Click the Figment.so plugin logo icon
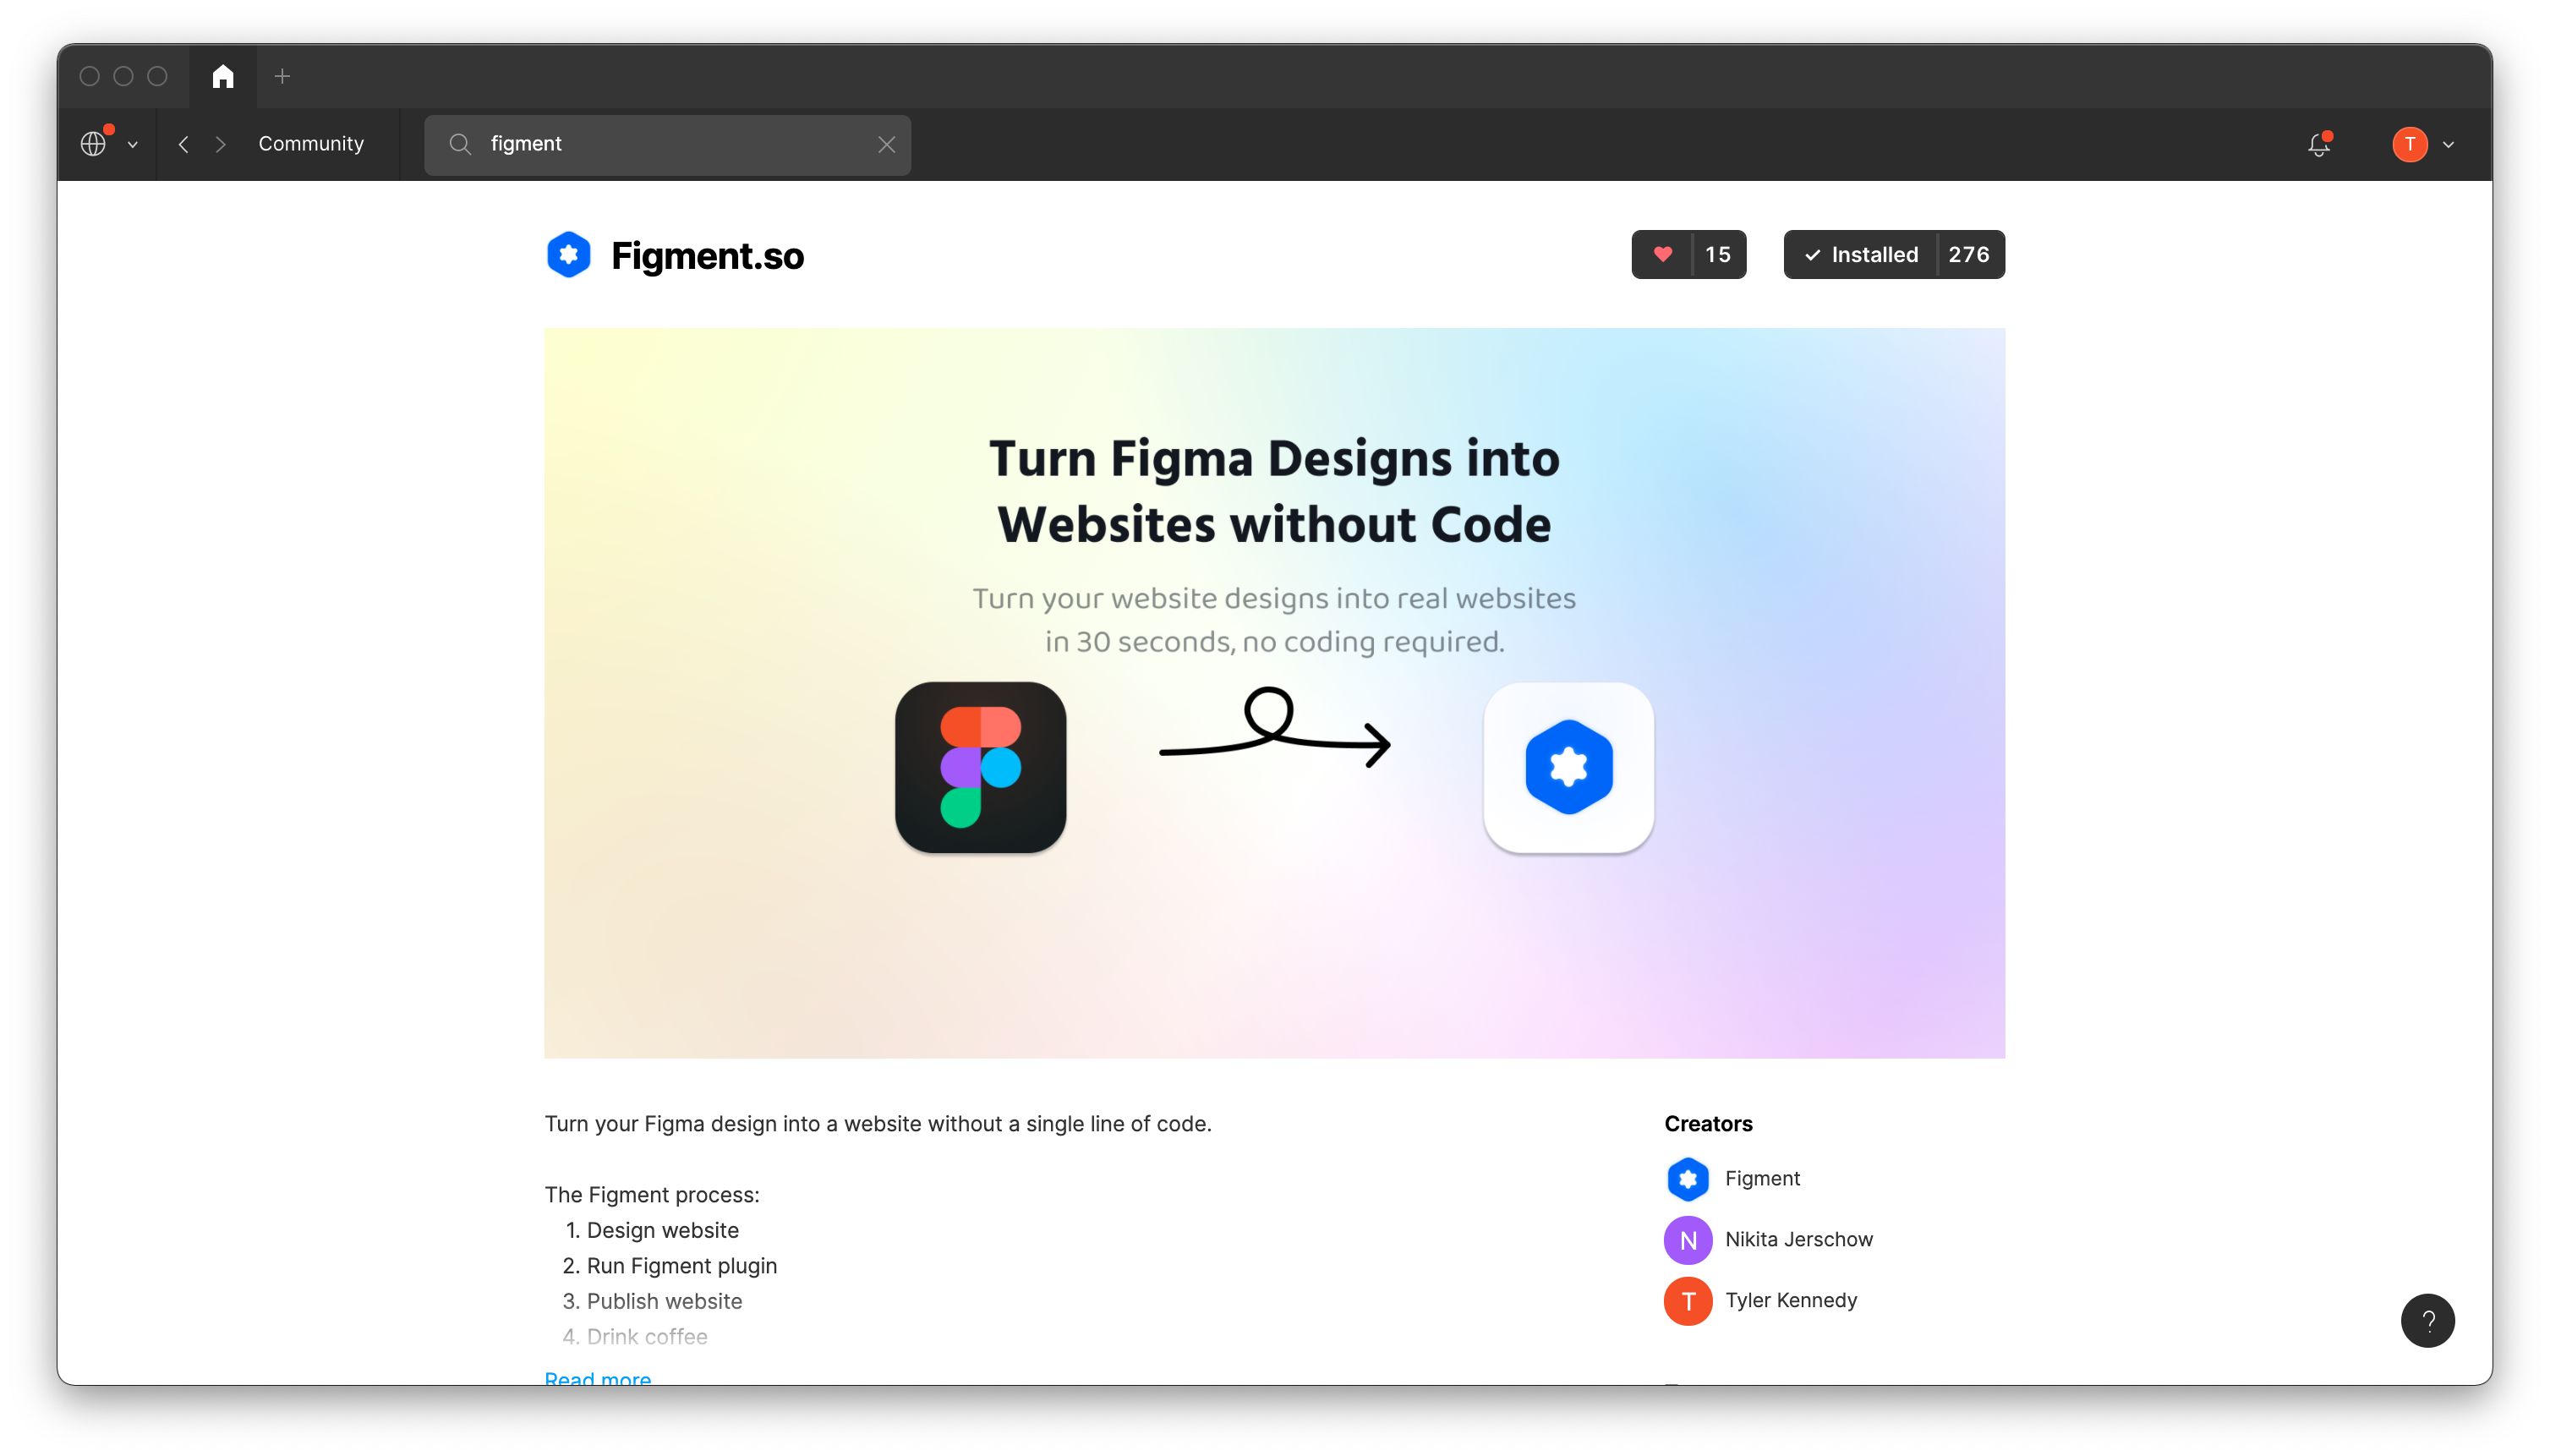Image resolution: width=2550 pixels, height=1456 pixels. tap(569, 255)
